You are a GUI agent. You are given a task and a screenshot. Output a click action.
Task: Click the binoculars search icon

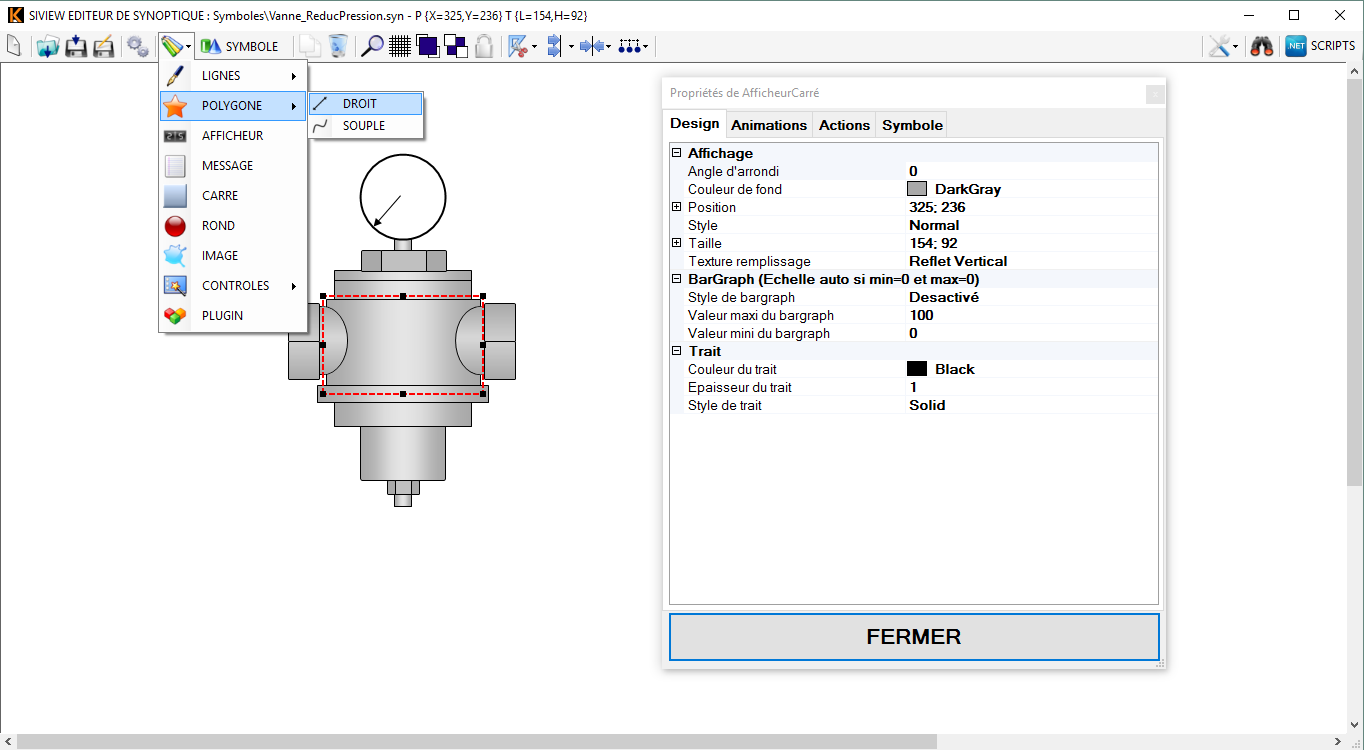[x=1262, y=46]
